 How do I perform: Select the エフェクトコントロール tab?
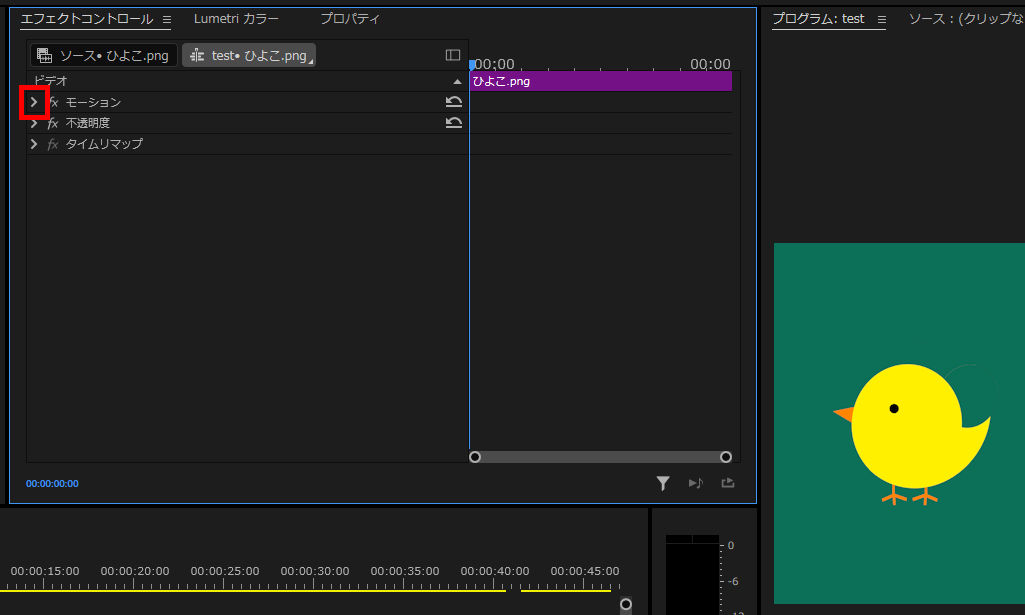coord(86,19)
